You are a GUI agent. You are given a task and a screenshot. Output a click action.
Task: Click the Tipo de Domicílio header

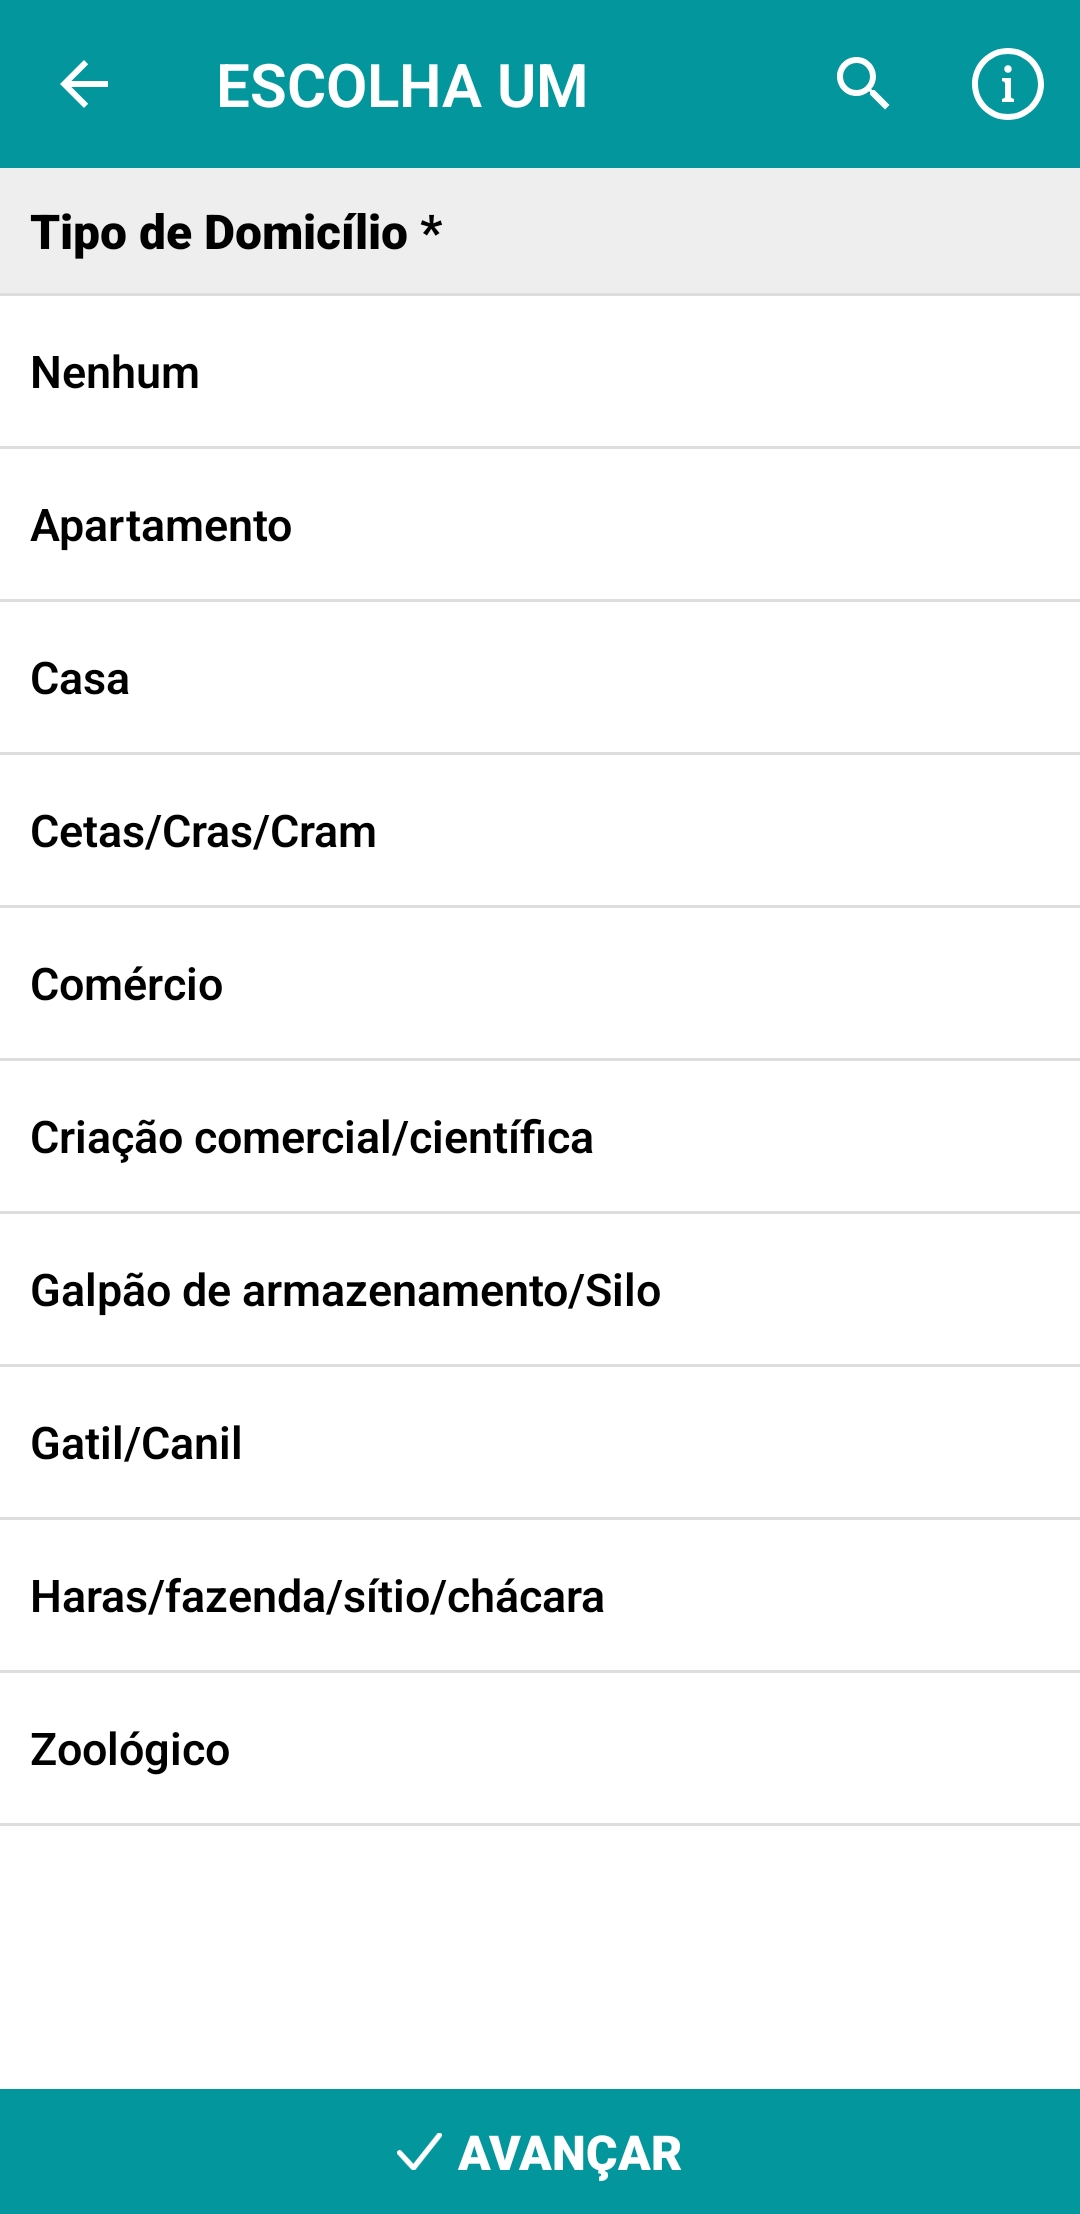pos(219,233)
